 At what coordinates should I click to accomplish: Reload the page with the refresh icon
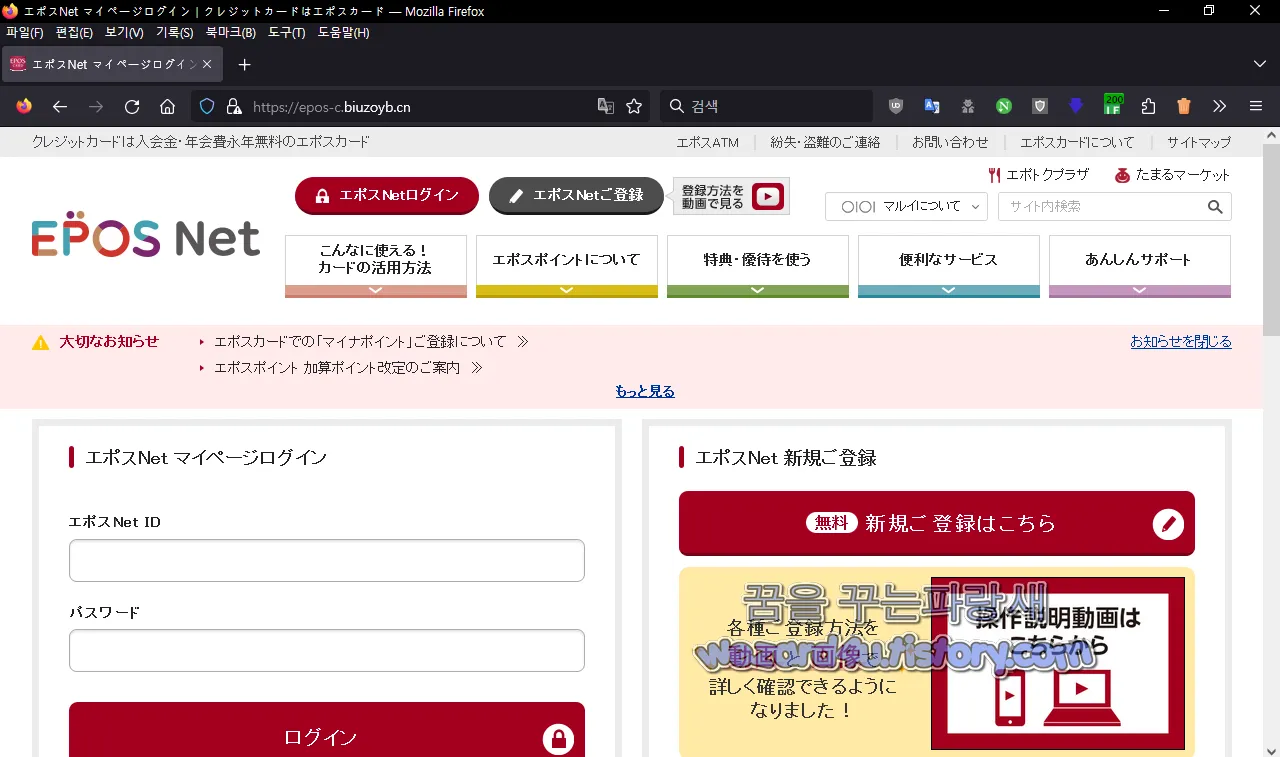click(132, 106)
